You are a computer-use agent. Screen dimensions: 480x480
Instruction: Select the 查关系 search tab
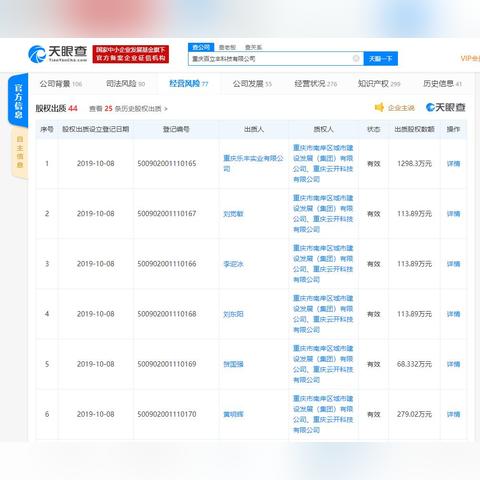[x=253, y=48]
